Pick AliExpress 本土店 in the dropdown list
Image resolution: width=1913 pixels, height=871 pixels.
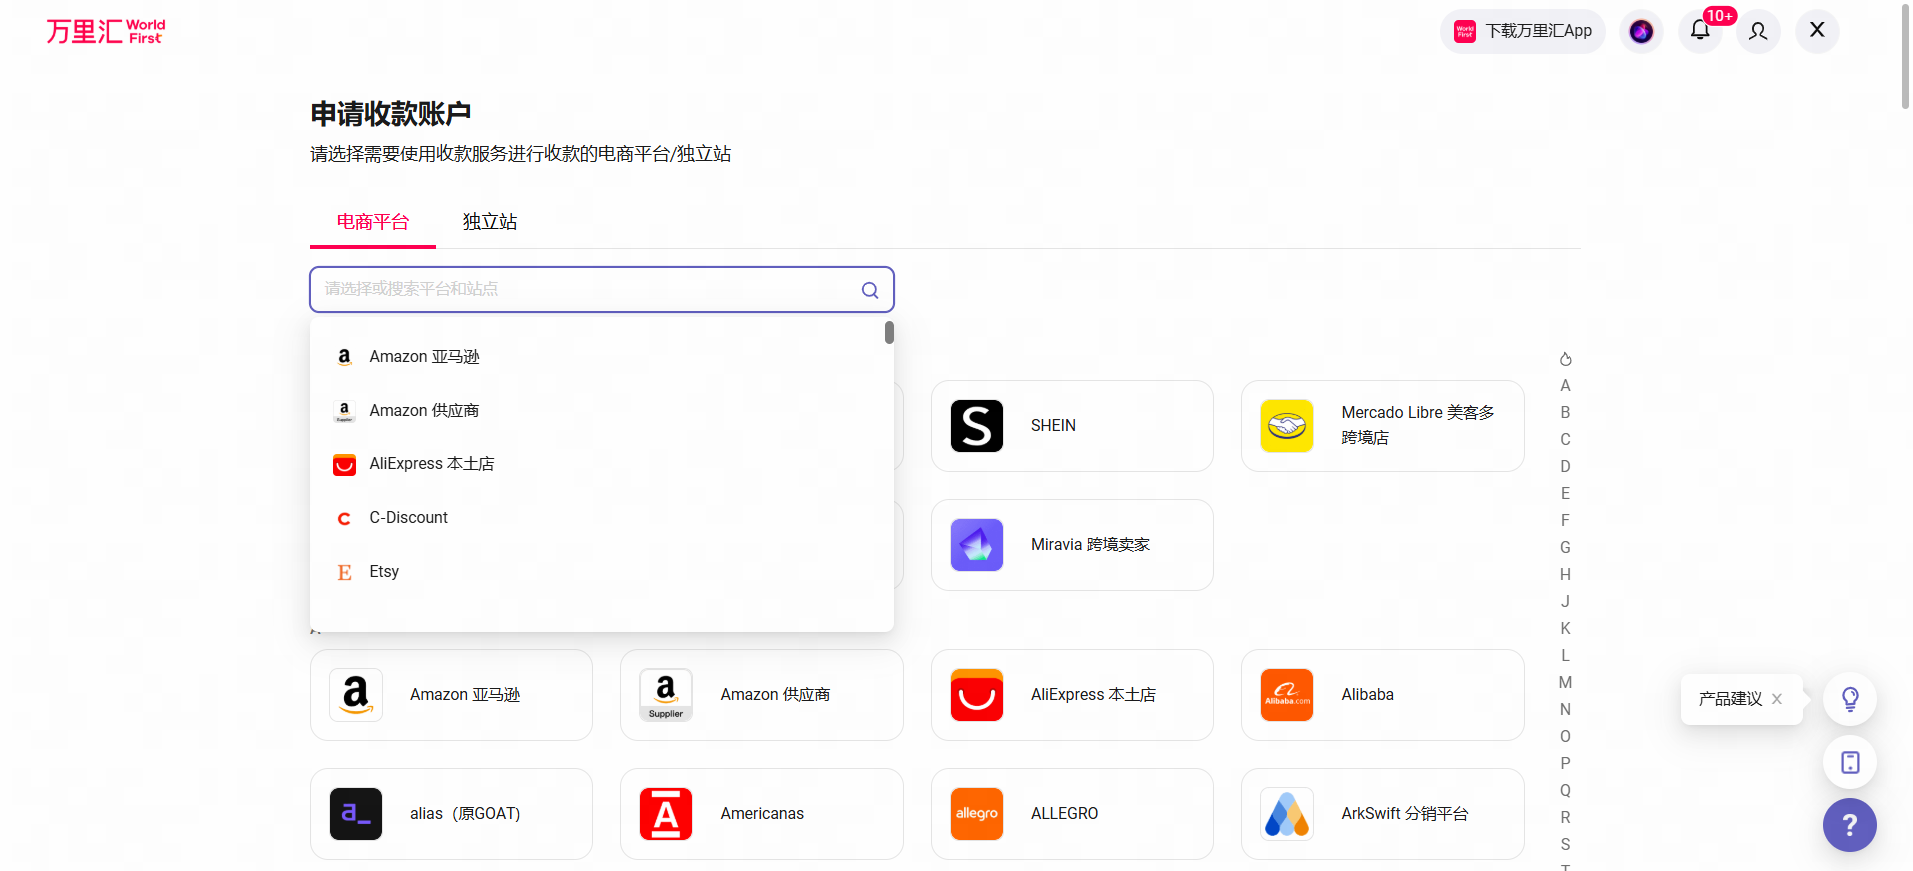[597, 464]
